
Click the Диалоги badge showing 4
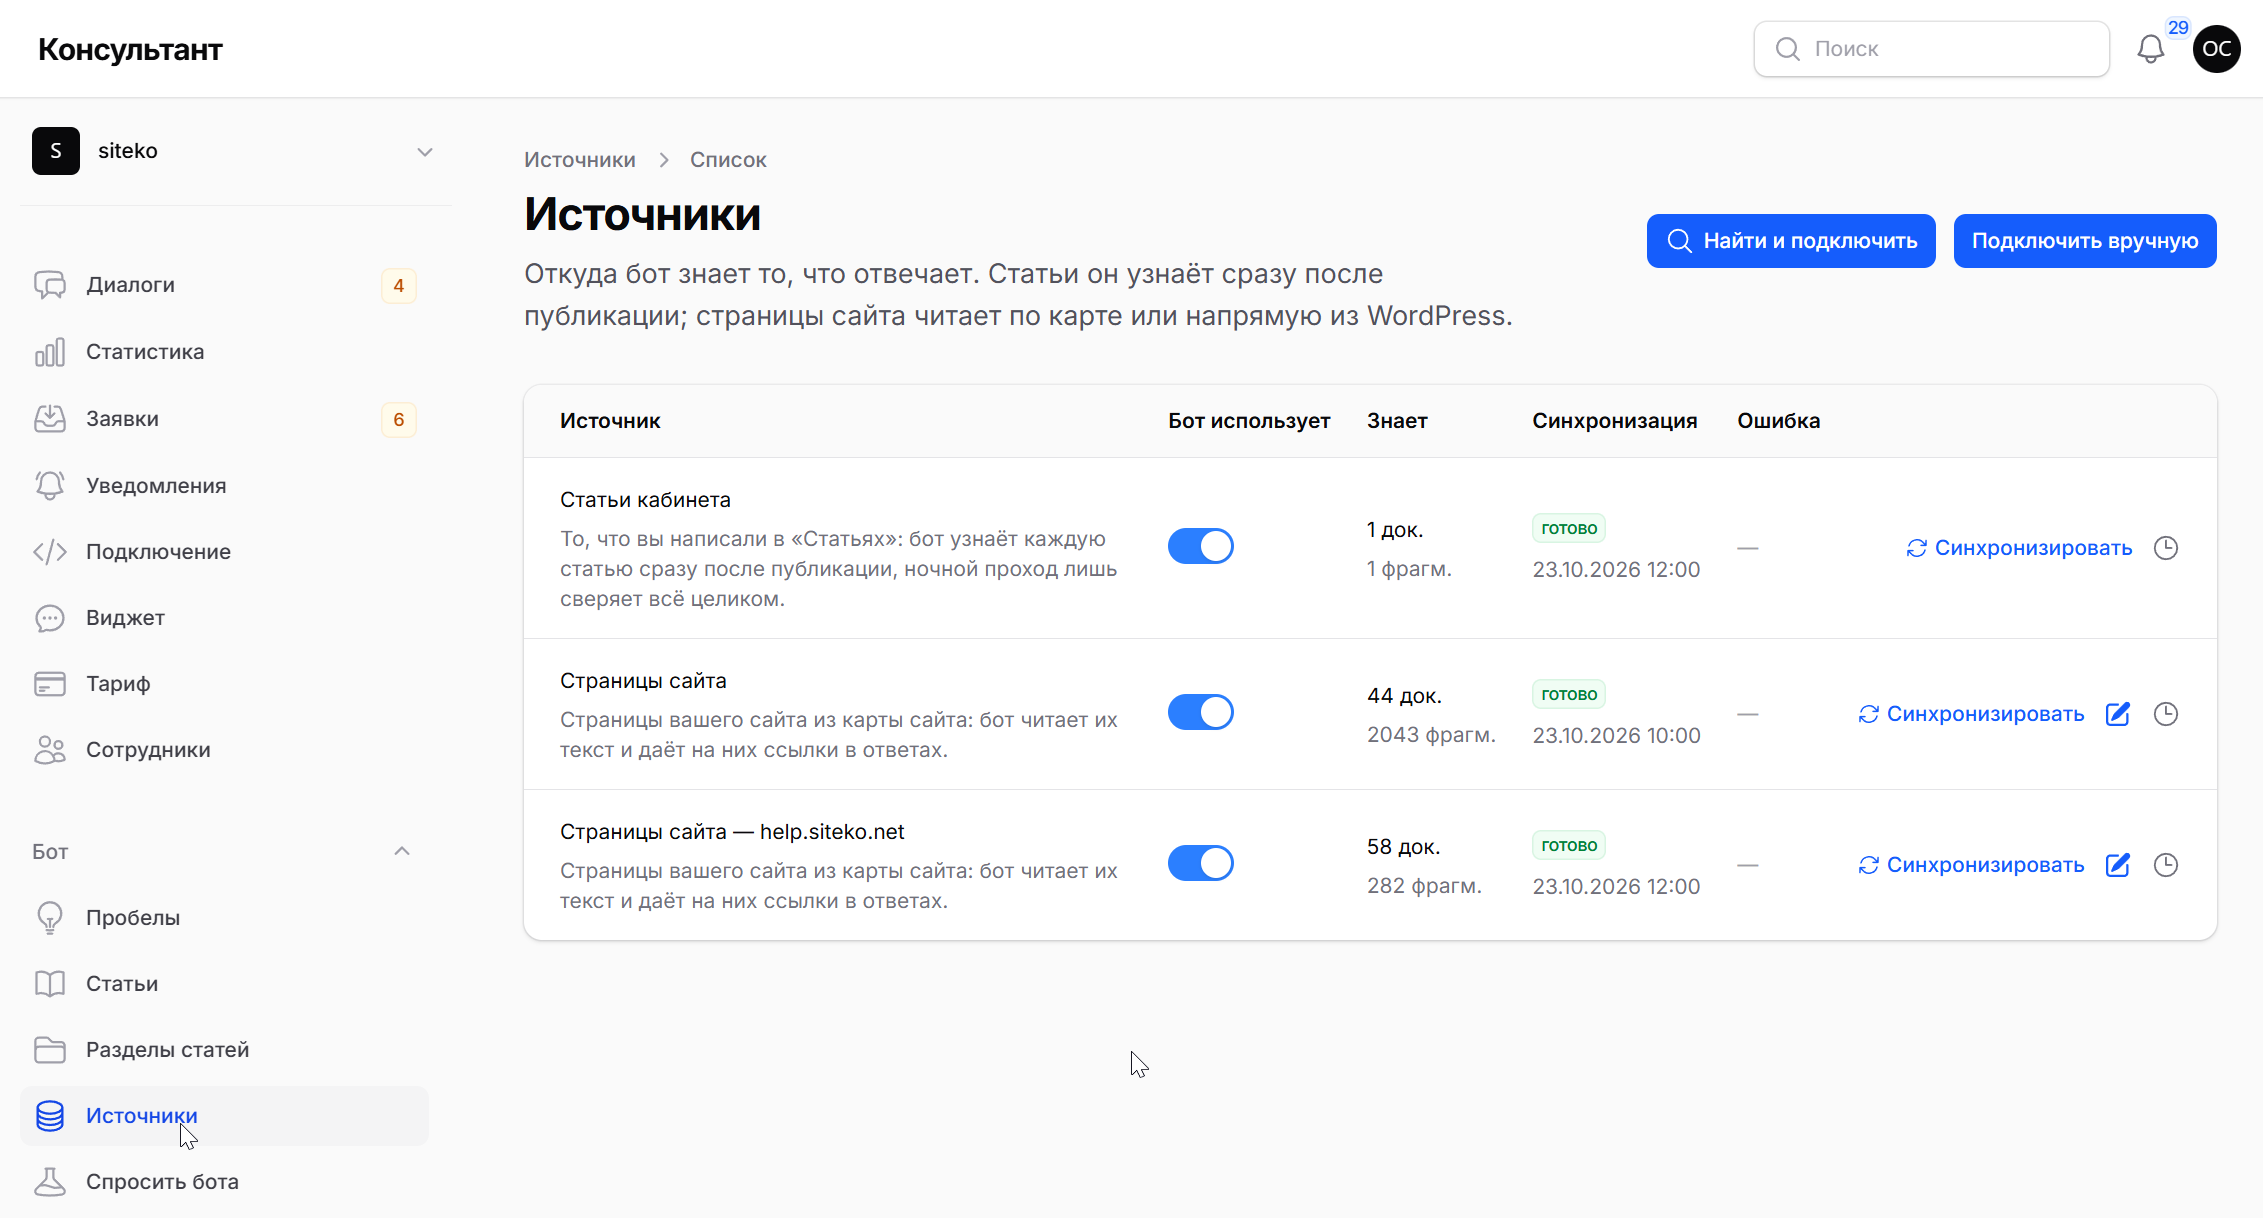[398, 286]
